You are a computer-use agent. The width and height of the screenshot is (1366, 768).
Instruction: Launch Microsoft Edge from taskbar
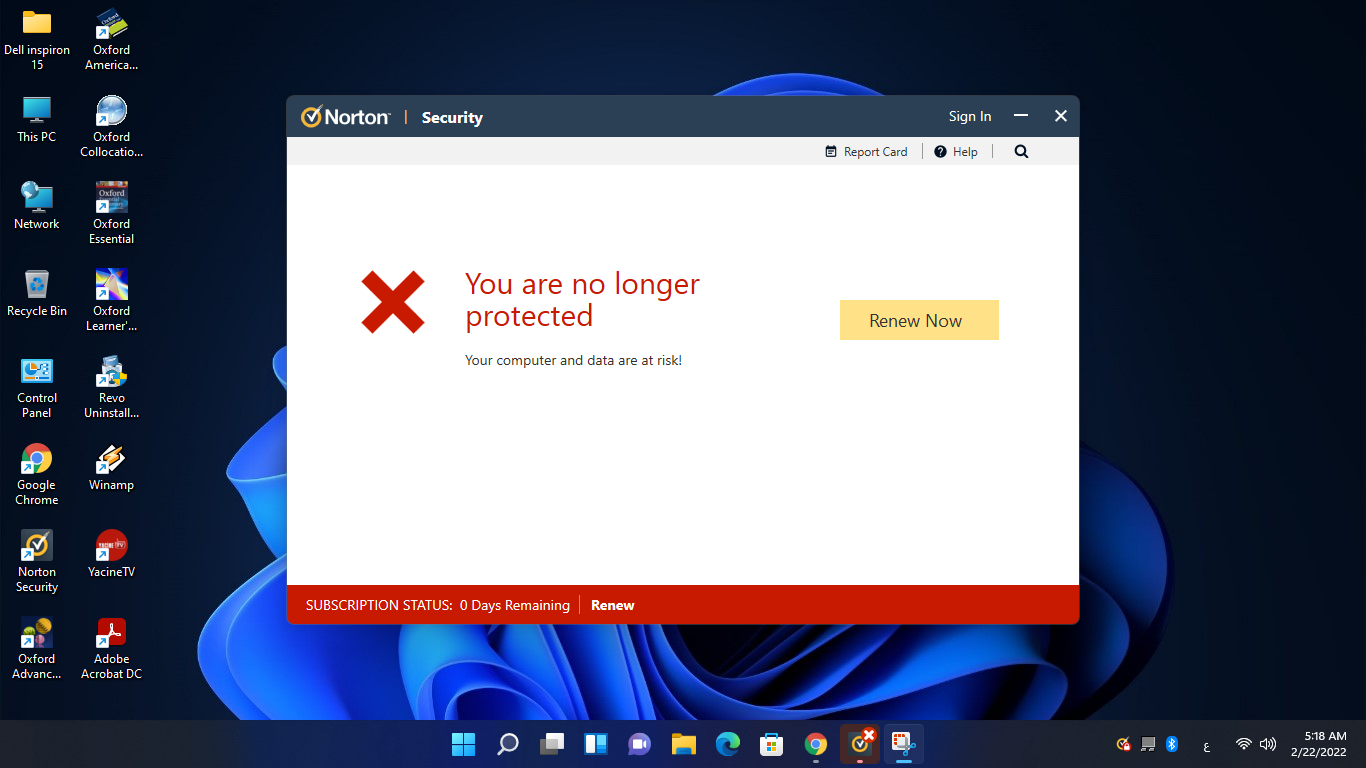pos(728,744)
